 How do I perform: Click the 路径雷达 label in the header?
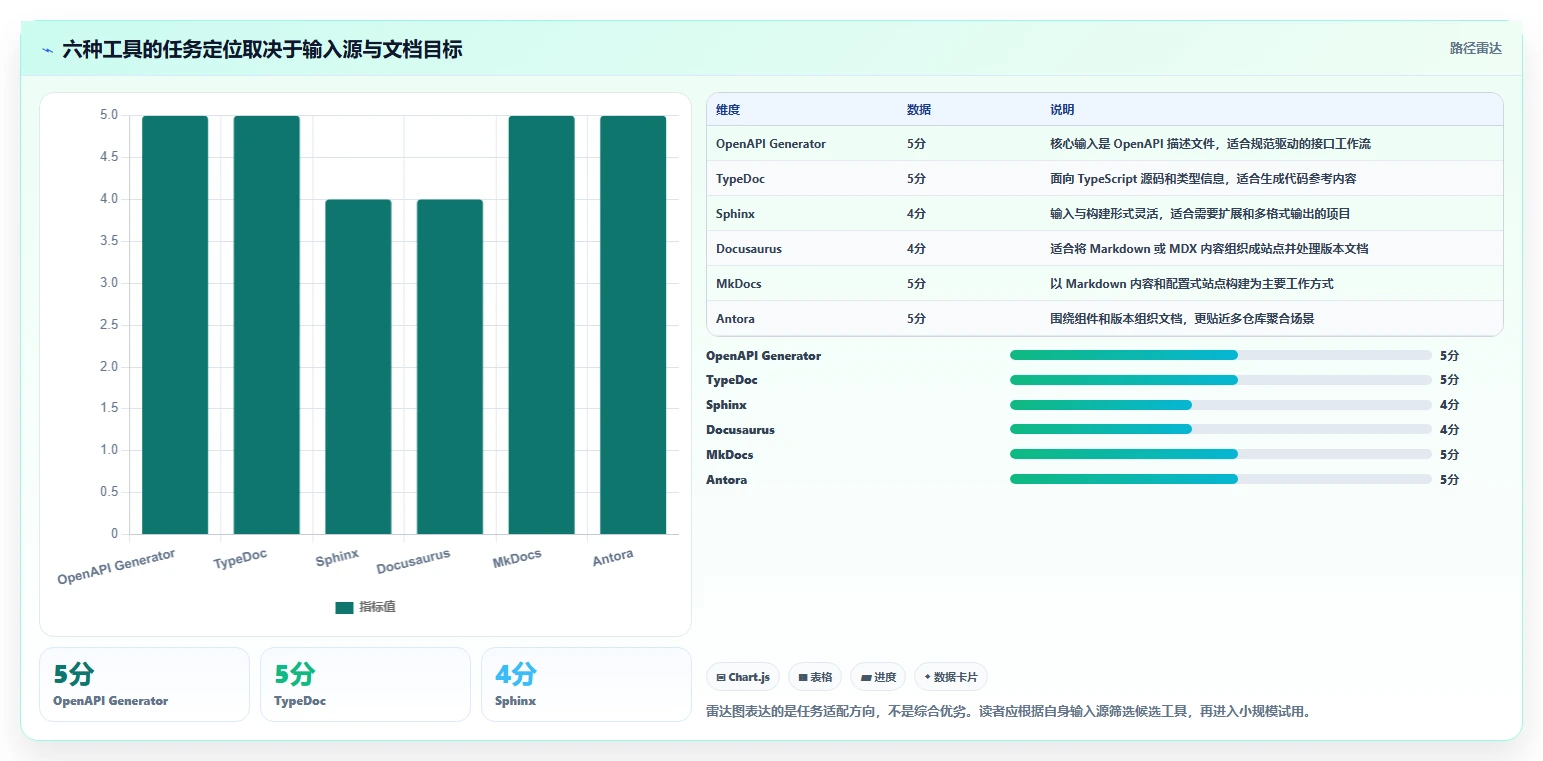1476,48
